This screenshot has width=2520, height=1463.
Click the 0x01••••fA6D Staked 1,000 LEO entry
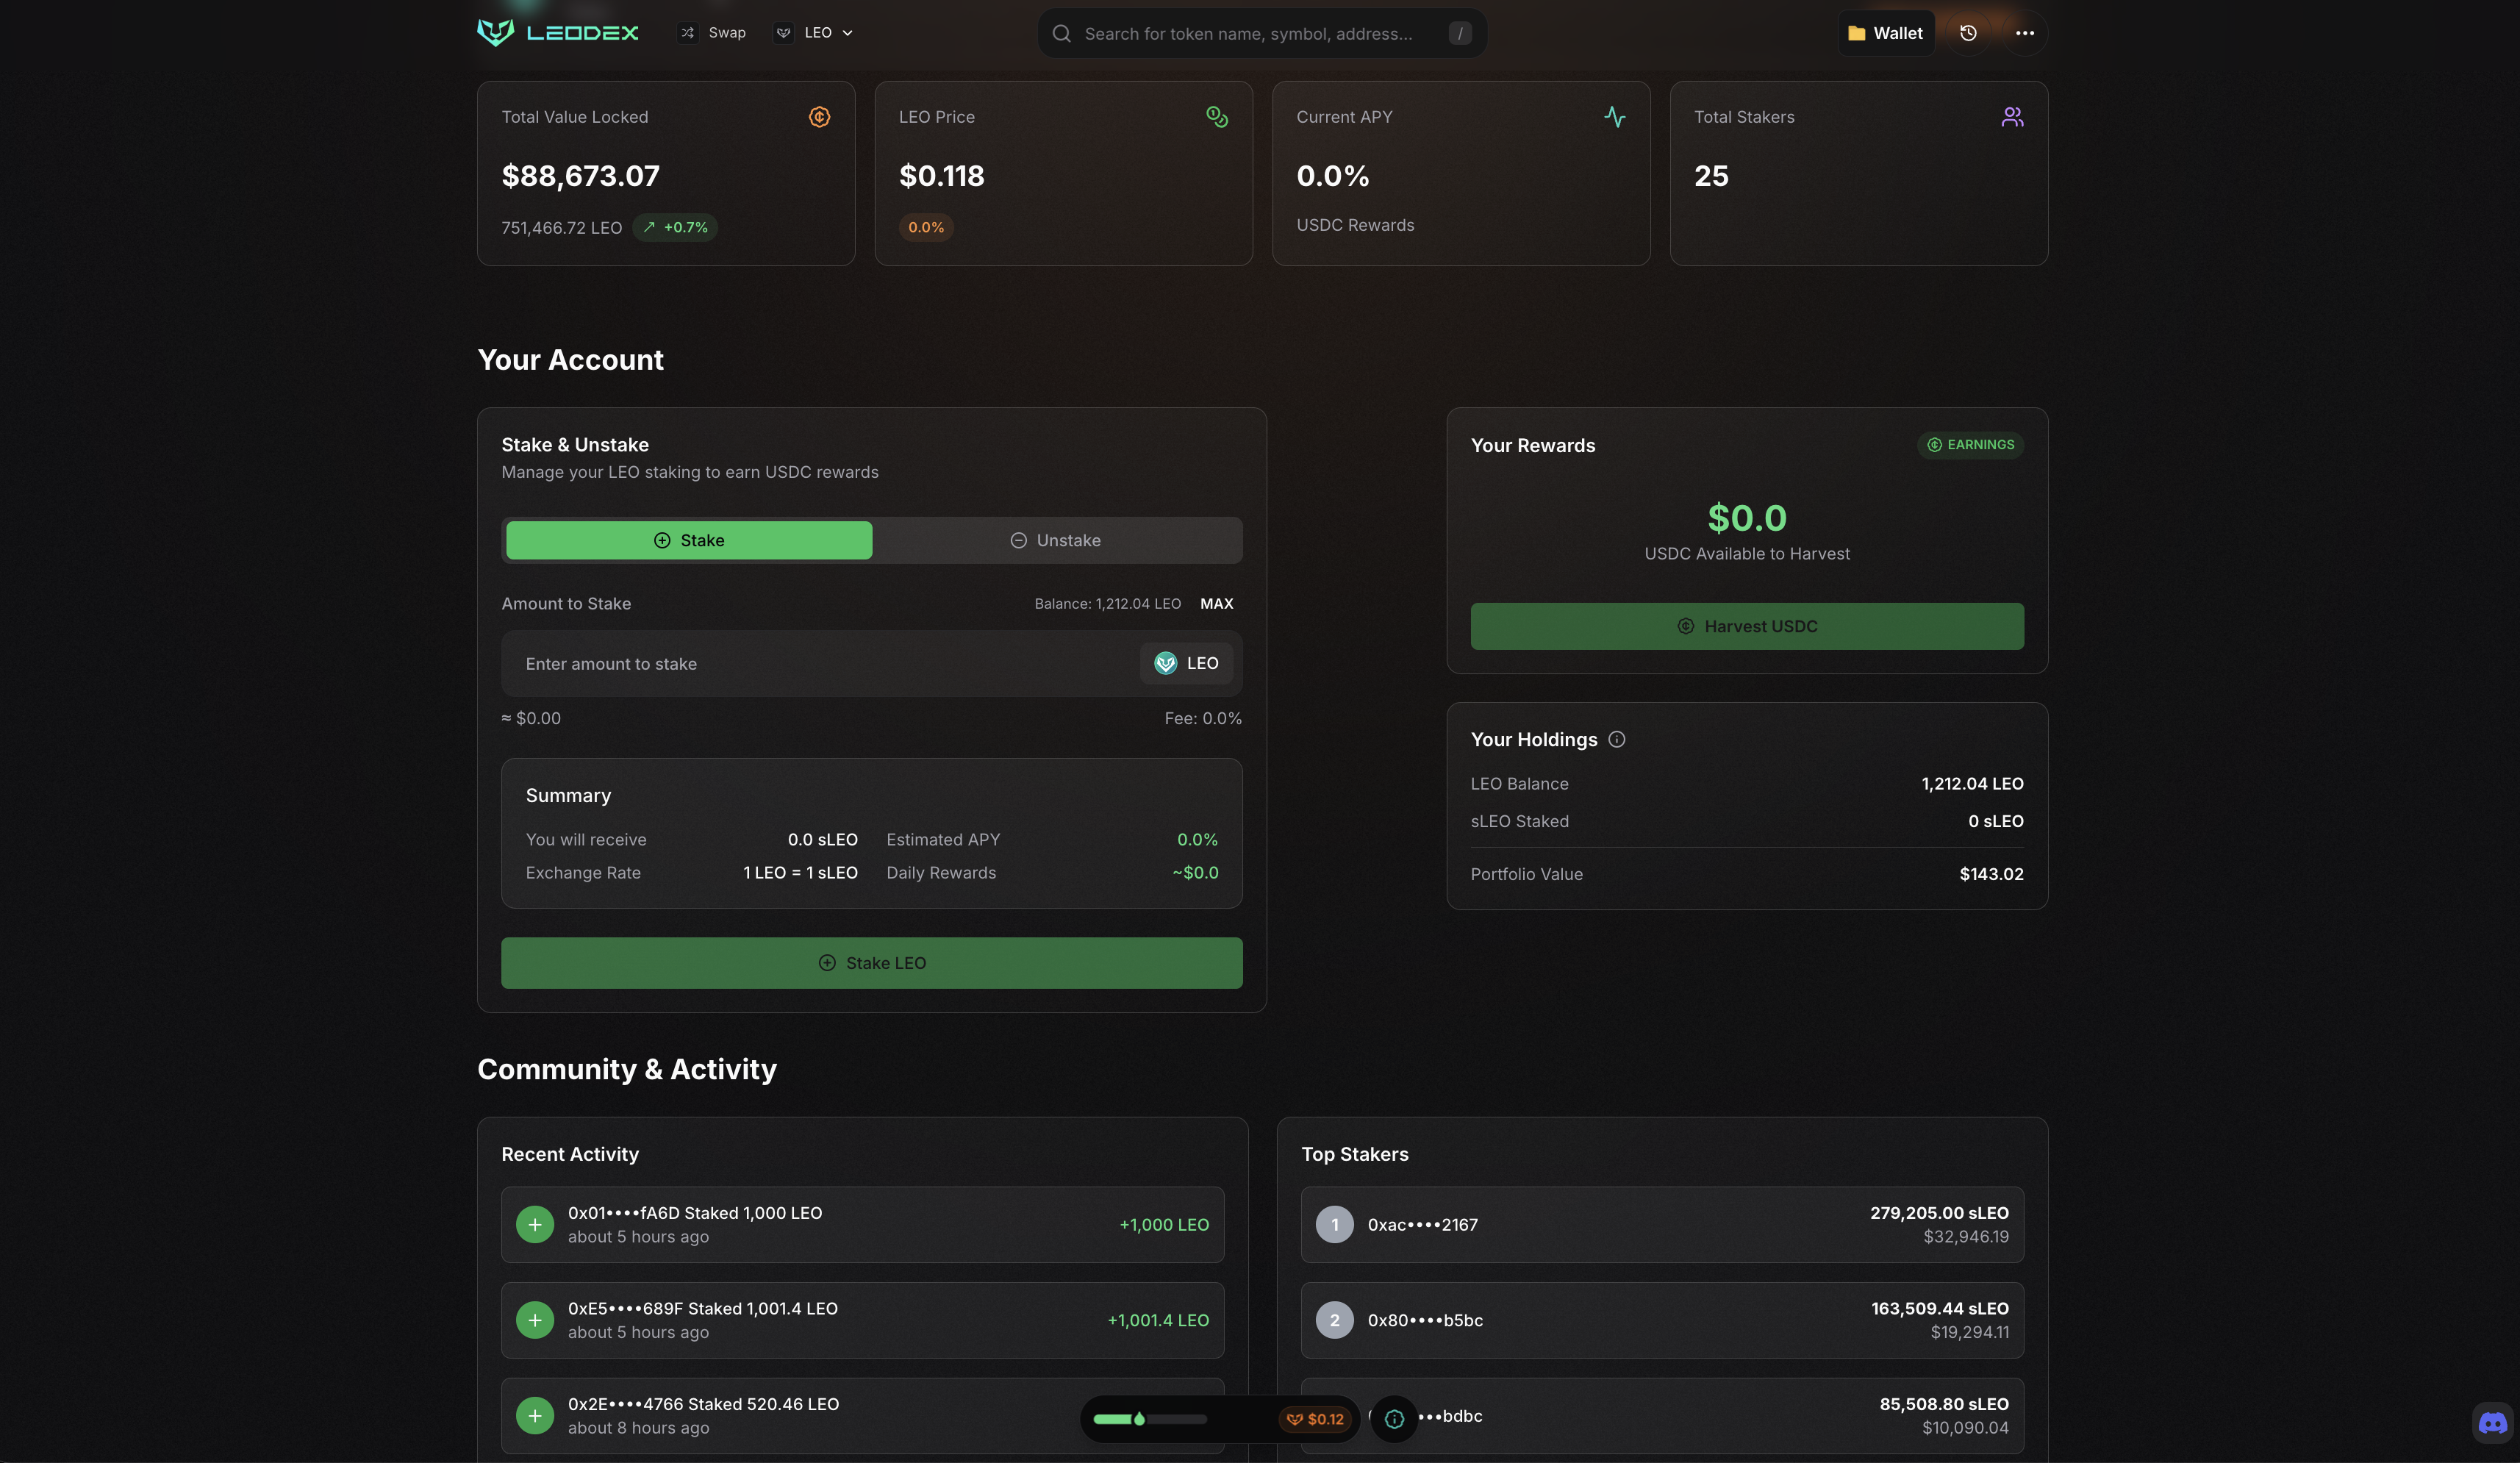point(862,1225)
